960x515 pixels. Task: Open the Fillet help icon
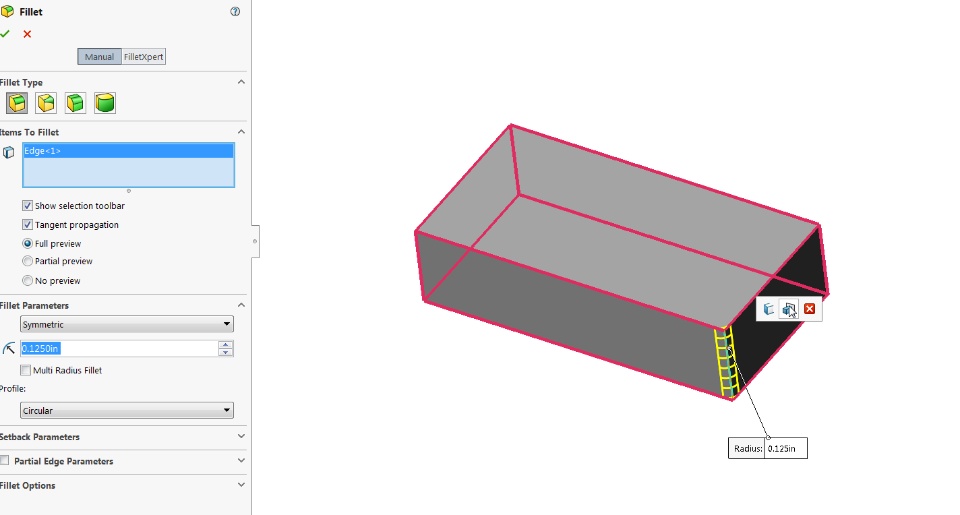[235, 12]
